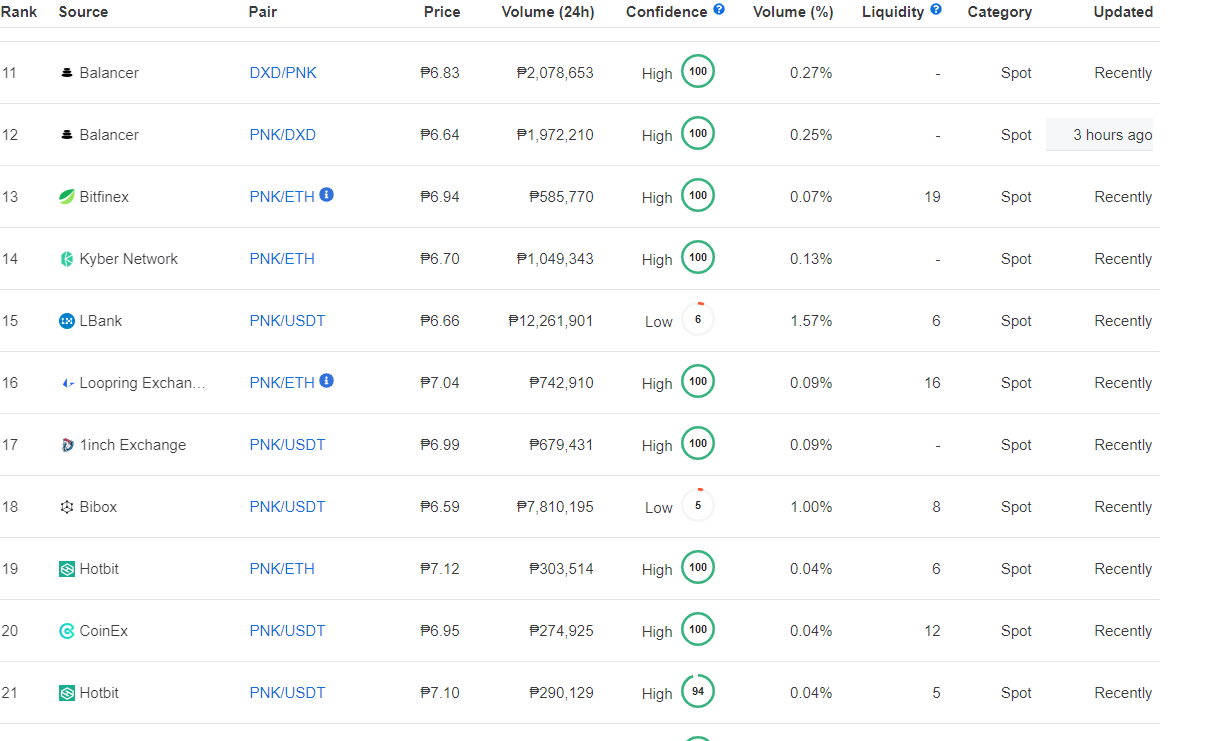Open Kyber Network PNK/ETH pair link
The image size is (1231, 741).
click(282, 259)
